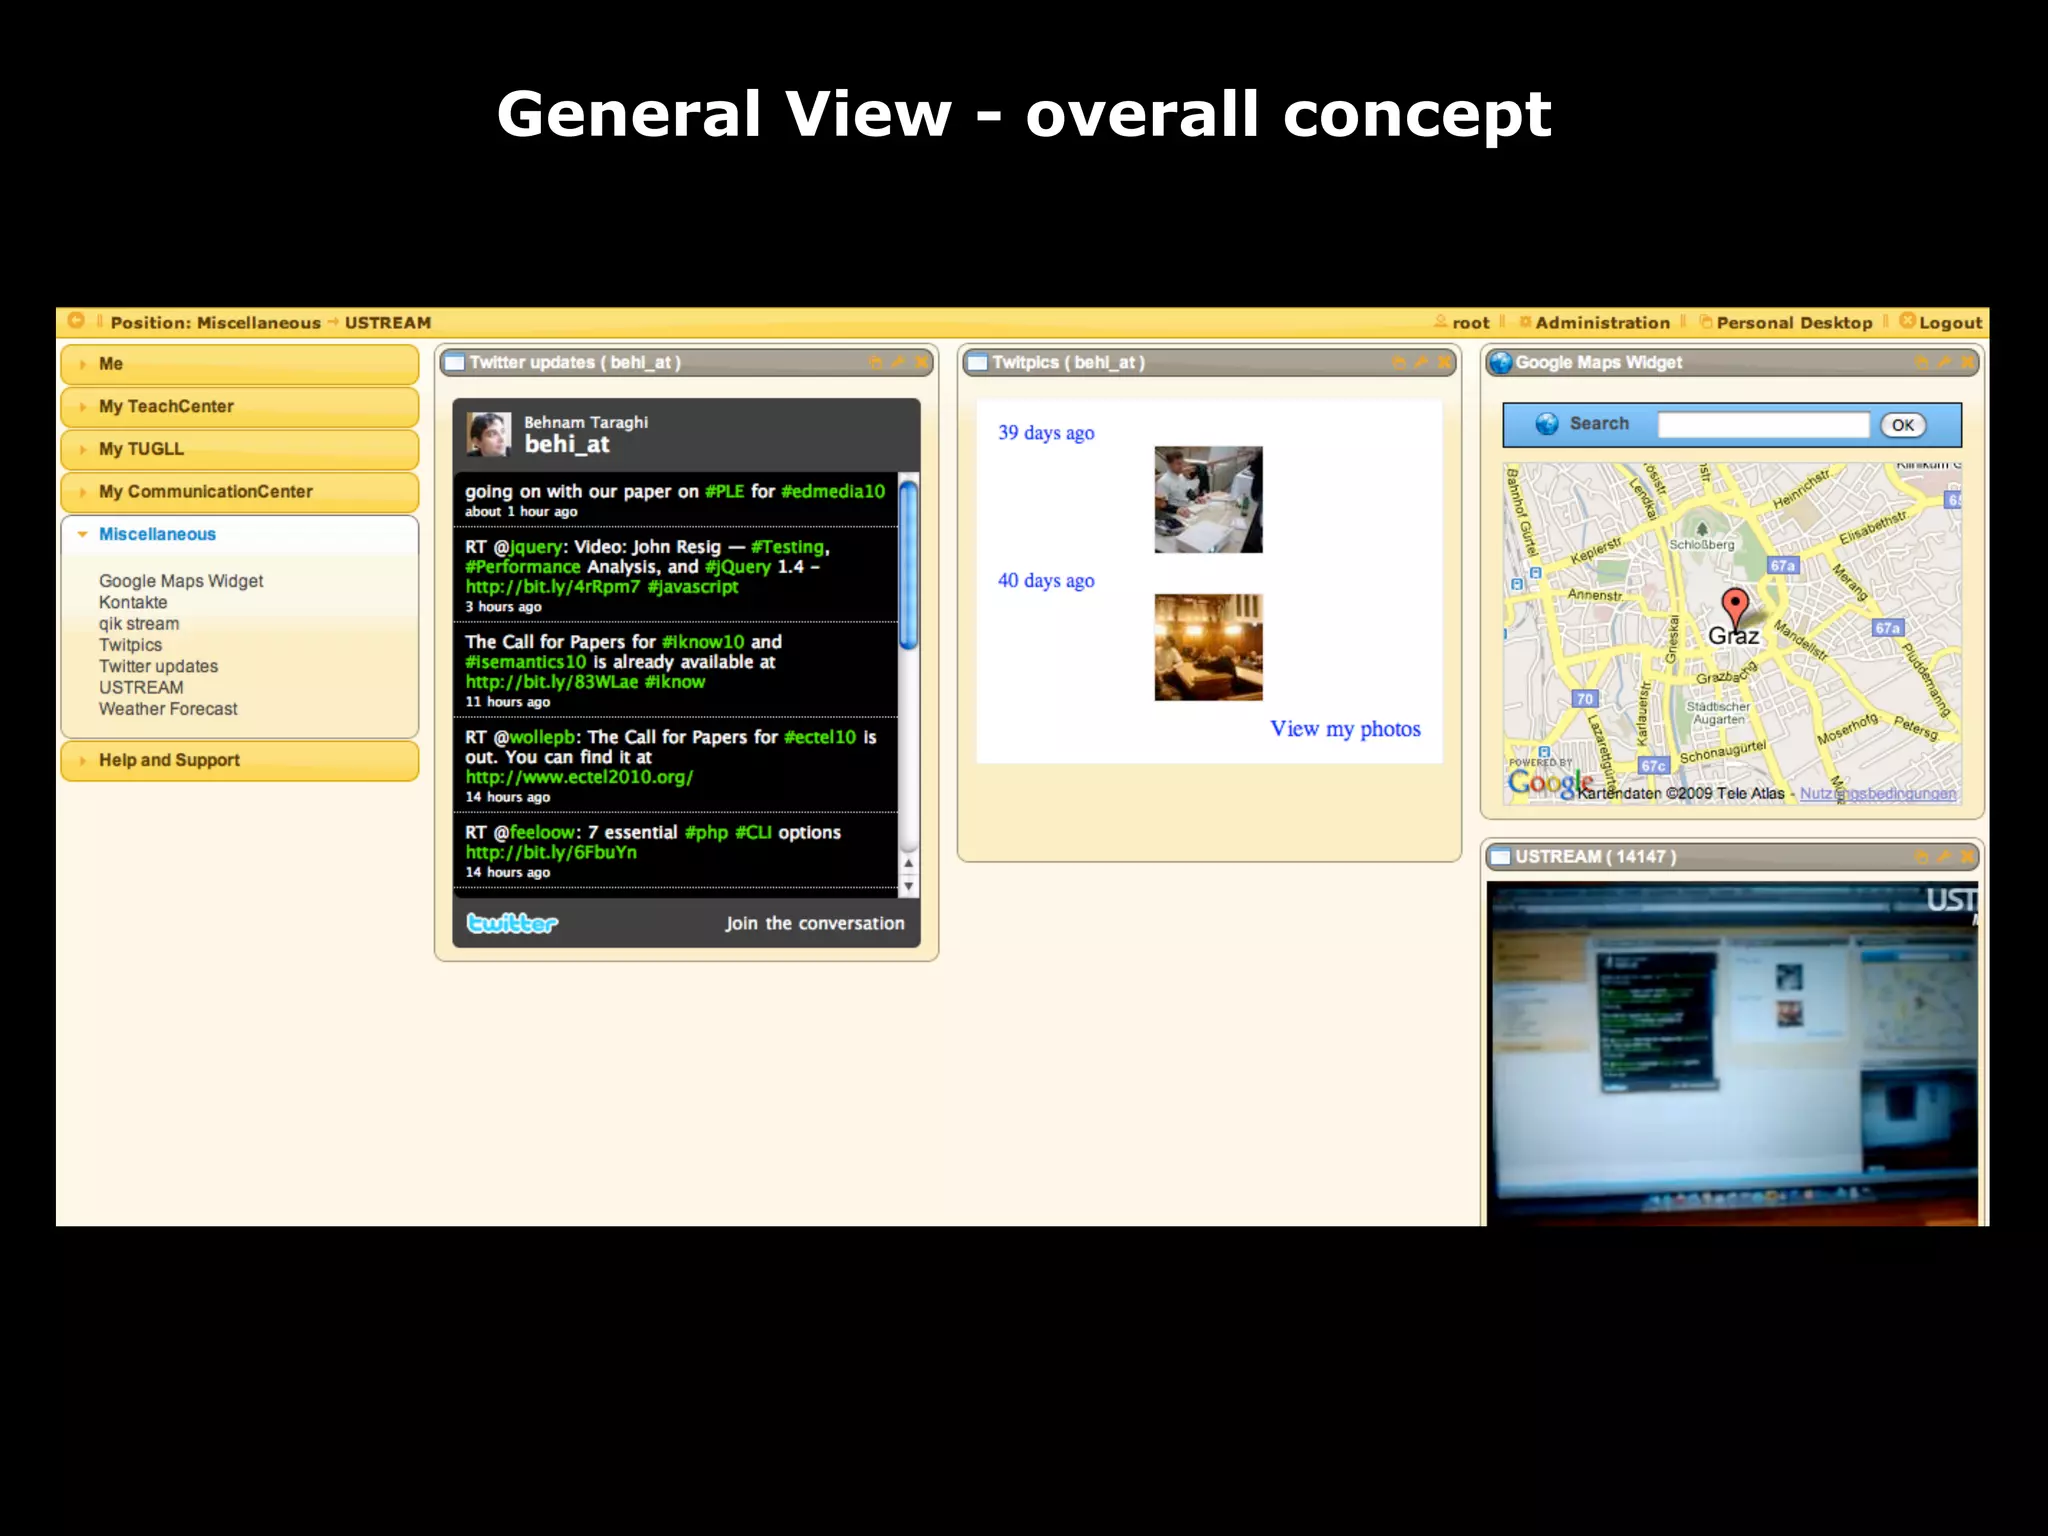2048x1536 pixels.
Task: Click the minimize icon on Twitter updates widget header
Action: 876,363
